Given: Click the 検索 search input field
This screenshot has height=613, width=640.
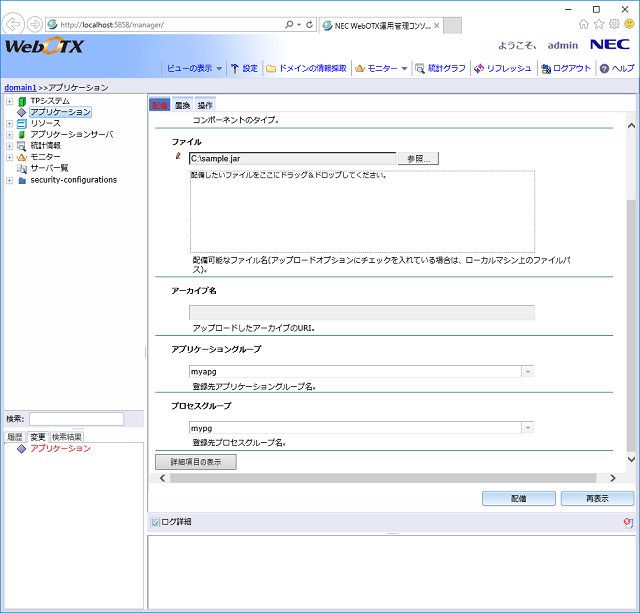Looking at the screenshot, I should (76, 419).
